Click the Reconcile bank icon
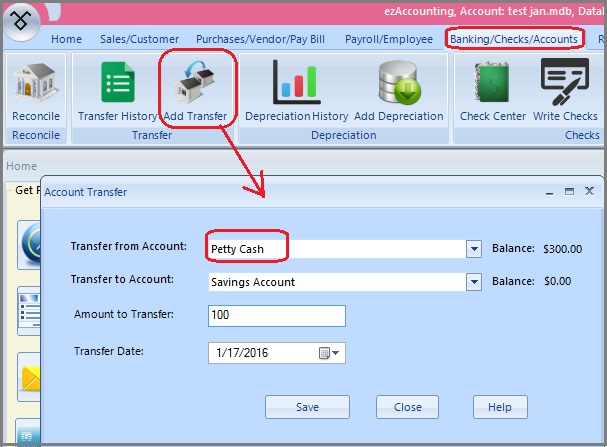The height and width of the screenshot is (447, 607). (x=36, y=87)
